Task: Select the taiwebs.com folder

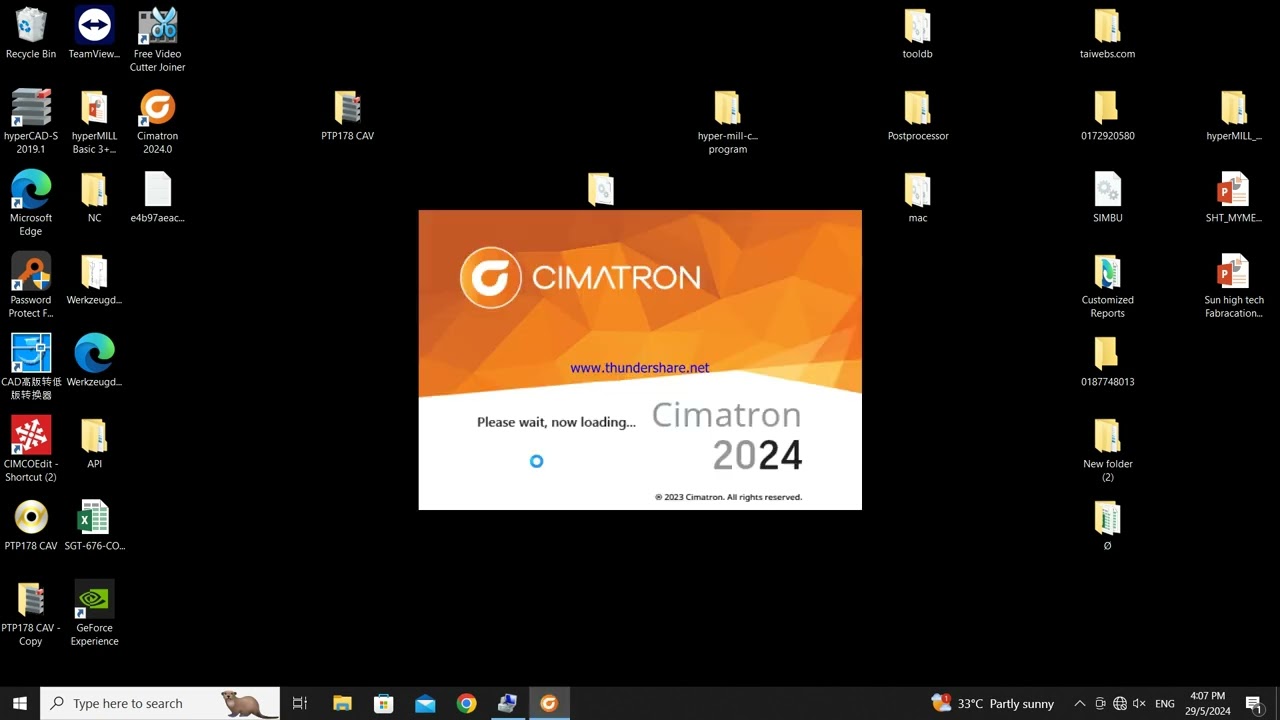Action: (x=1107, y=33)
